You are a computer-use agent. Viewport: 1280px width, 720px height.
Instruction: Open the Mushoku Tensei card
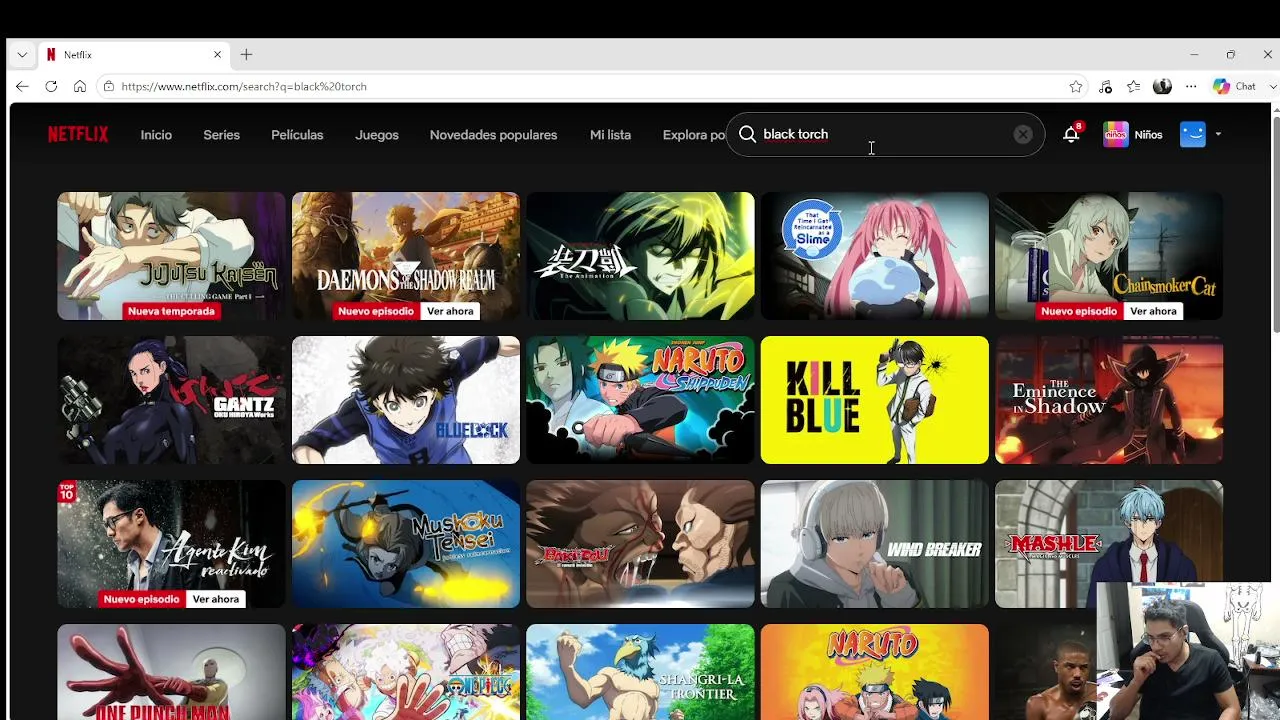click(x=405, y=544)
